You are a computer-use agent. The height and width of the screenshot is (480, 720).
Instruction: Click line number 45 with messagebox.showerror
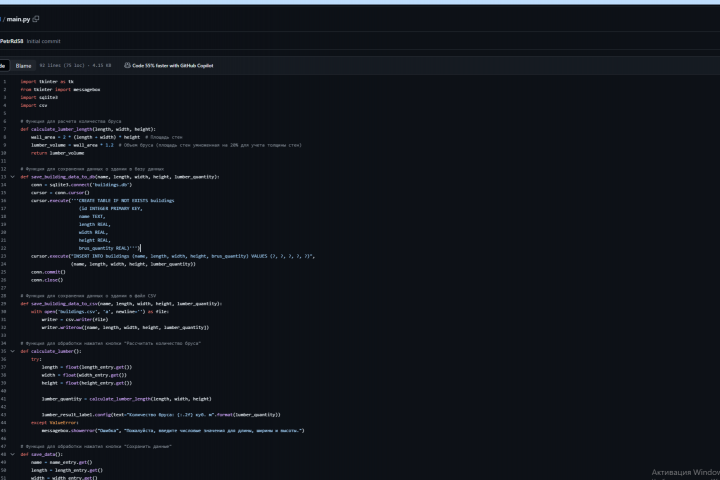[x=4, y=430]
